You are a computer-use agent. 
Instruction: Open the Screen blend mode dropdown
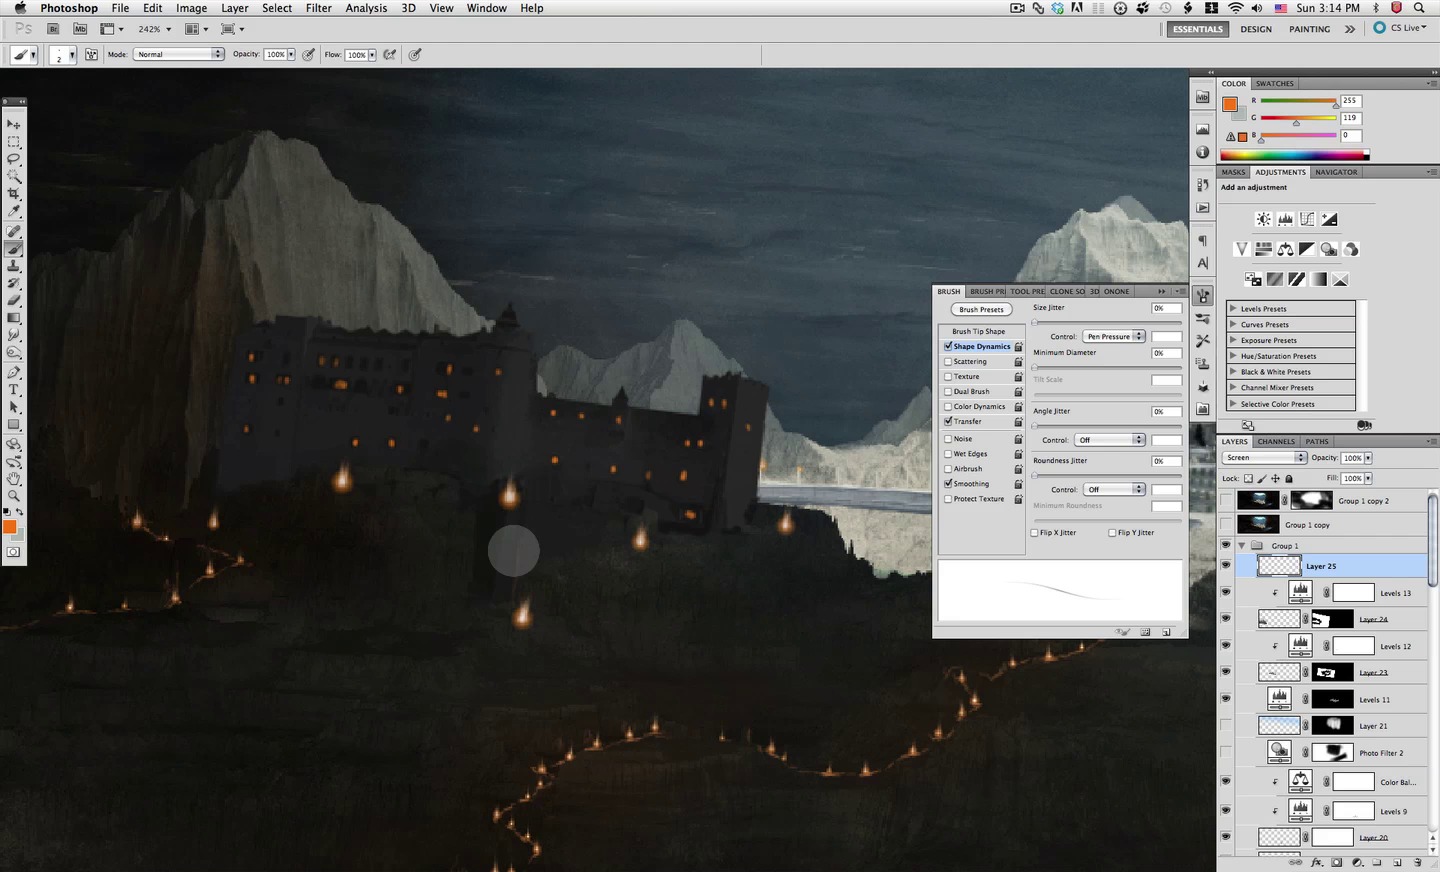click(x=1265, y=458)
